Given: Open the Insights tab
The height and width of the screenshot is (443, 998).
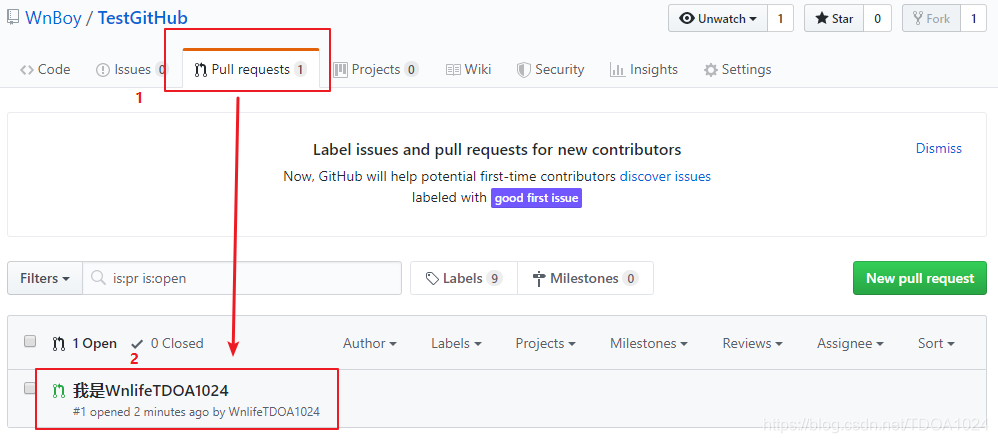Looking at the screenshot, I should click(x=643, y=69).
